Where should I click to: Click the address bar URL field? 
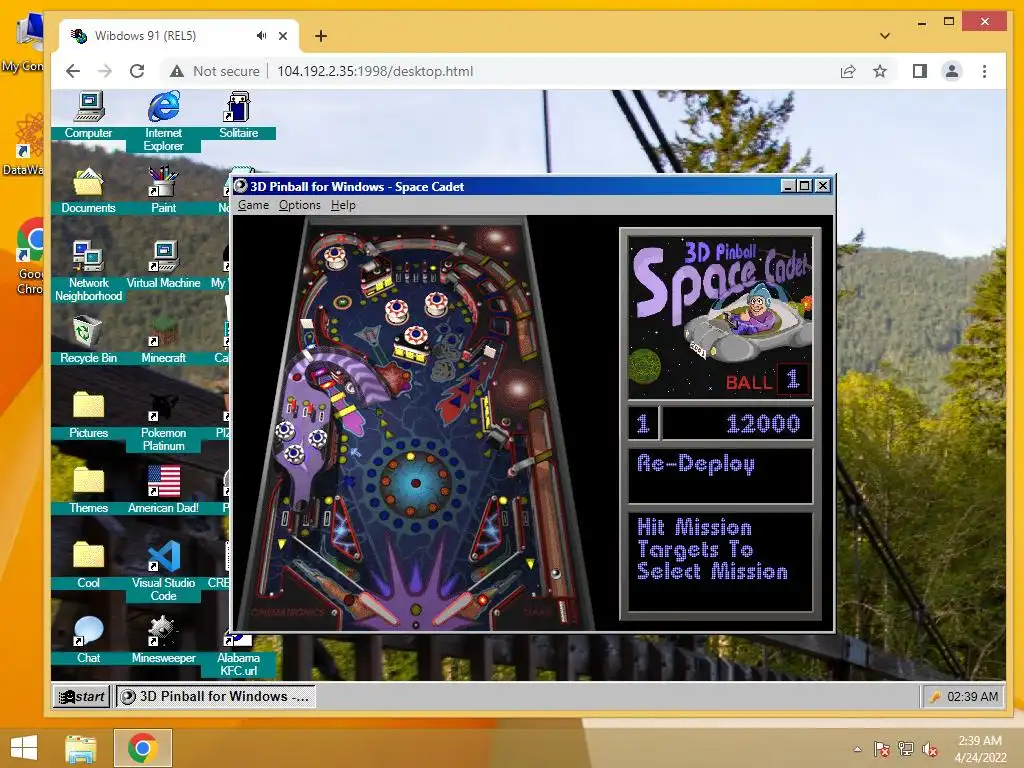(x=375, y=71)
